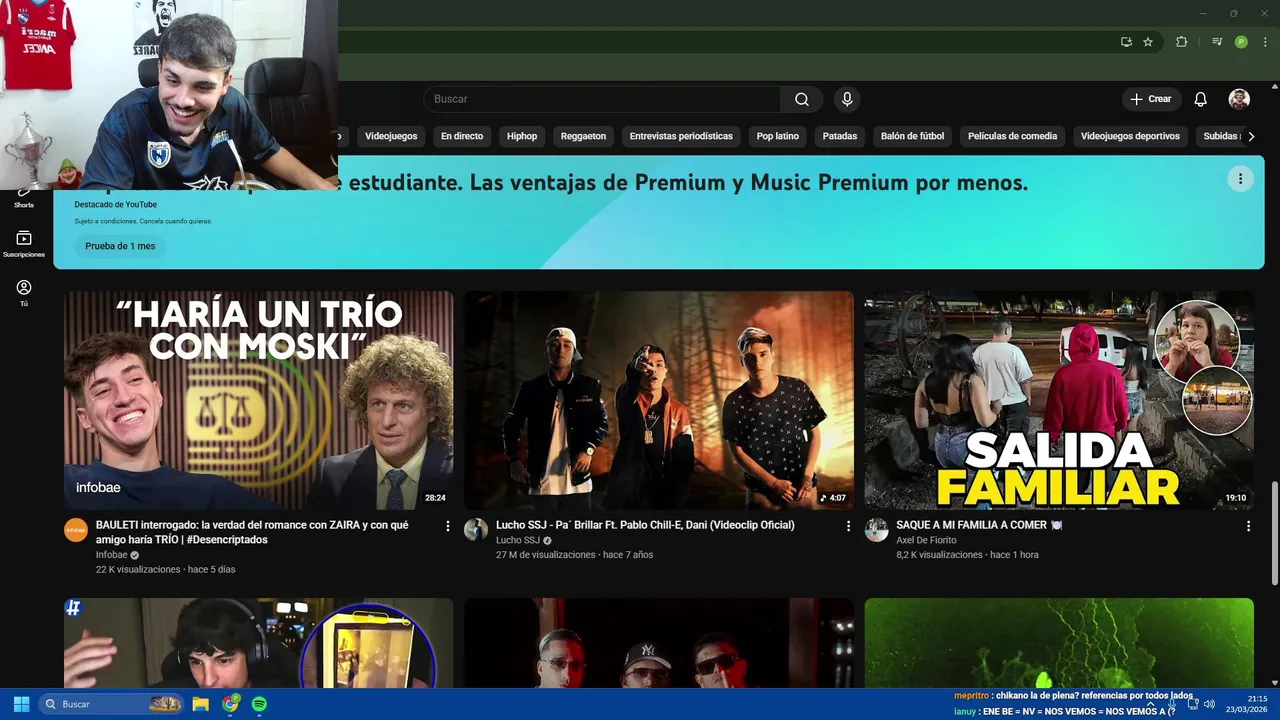
Task: Select the En directo filter chip
Action: (462, 136)
